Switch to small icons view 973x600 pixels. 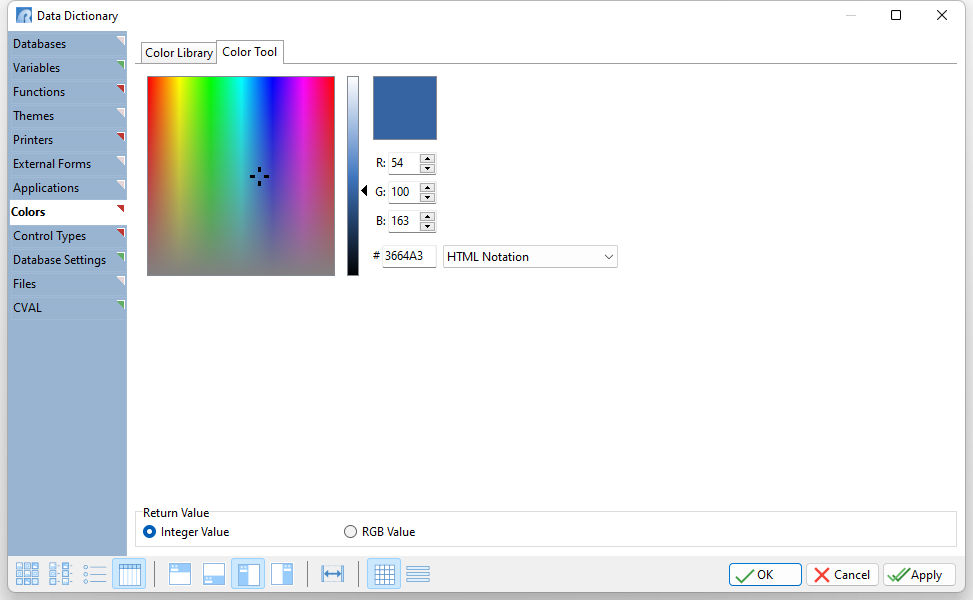click(61, 573)
